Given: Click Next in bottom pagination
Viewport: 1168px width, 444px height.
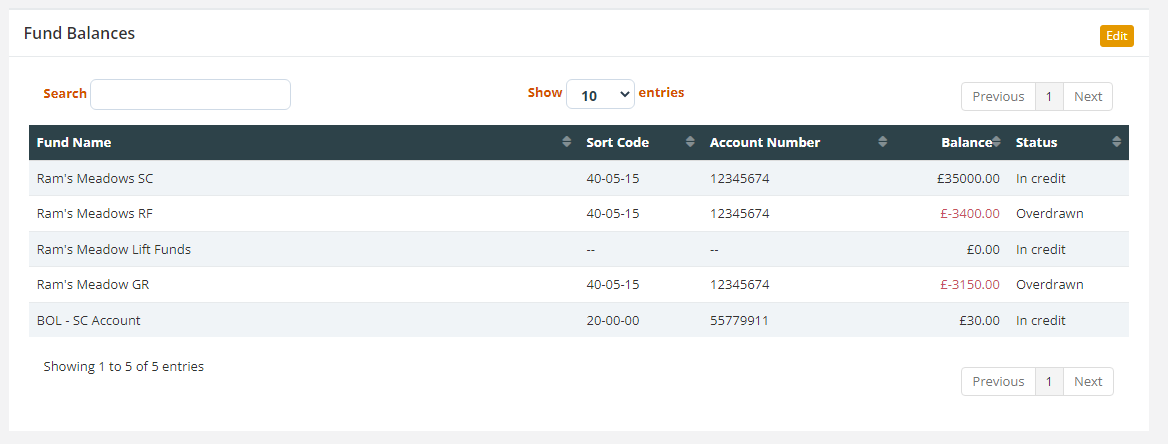Looking at the screenshot, I should tap(1088, 381).
